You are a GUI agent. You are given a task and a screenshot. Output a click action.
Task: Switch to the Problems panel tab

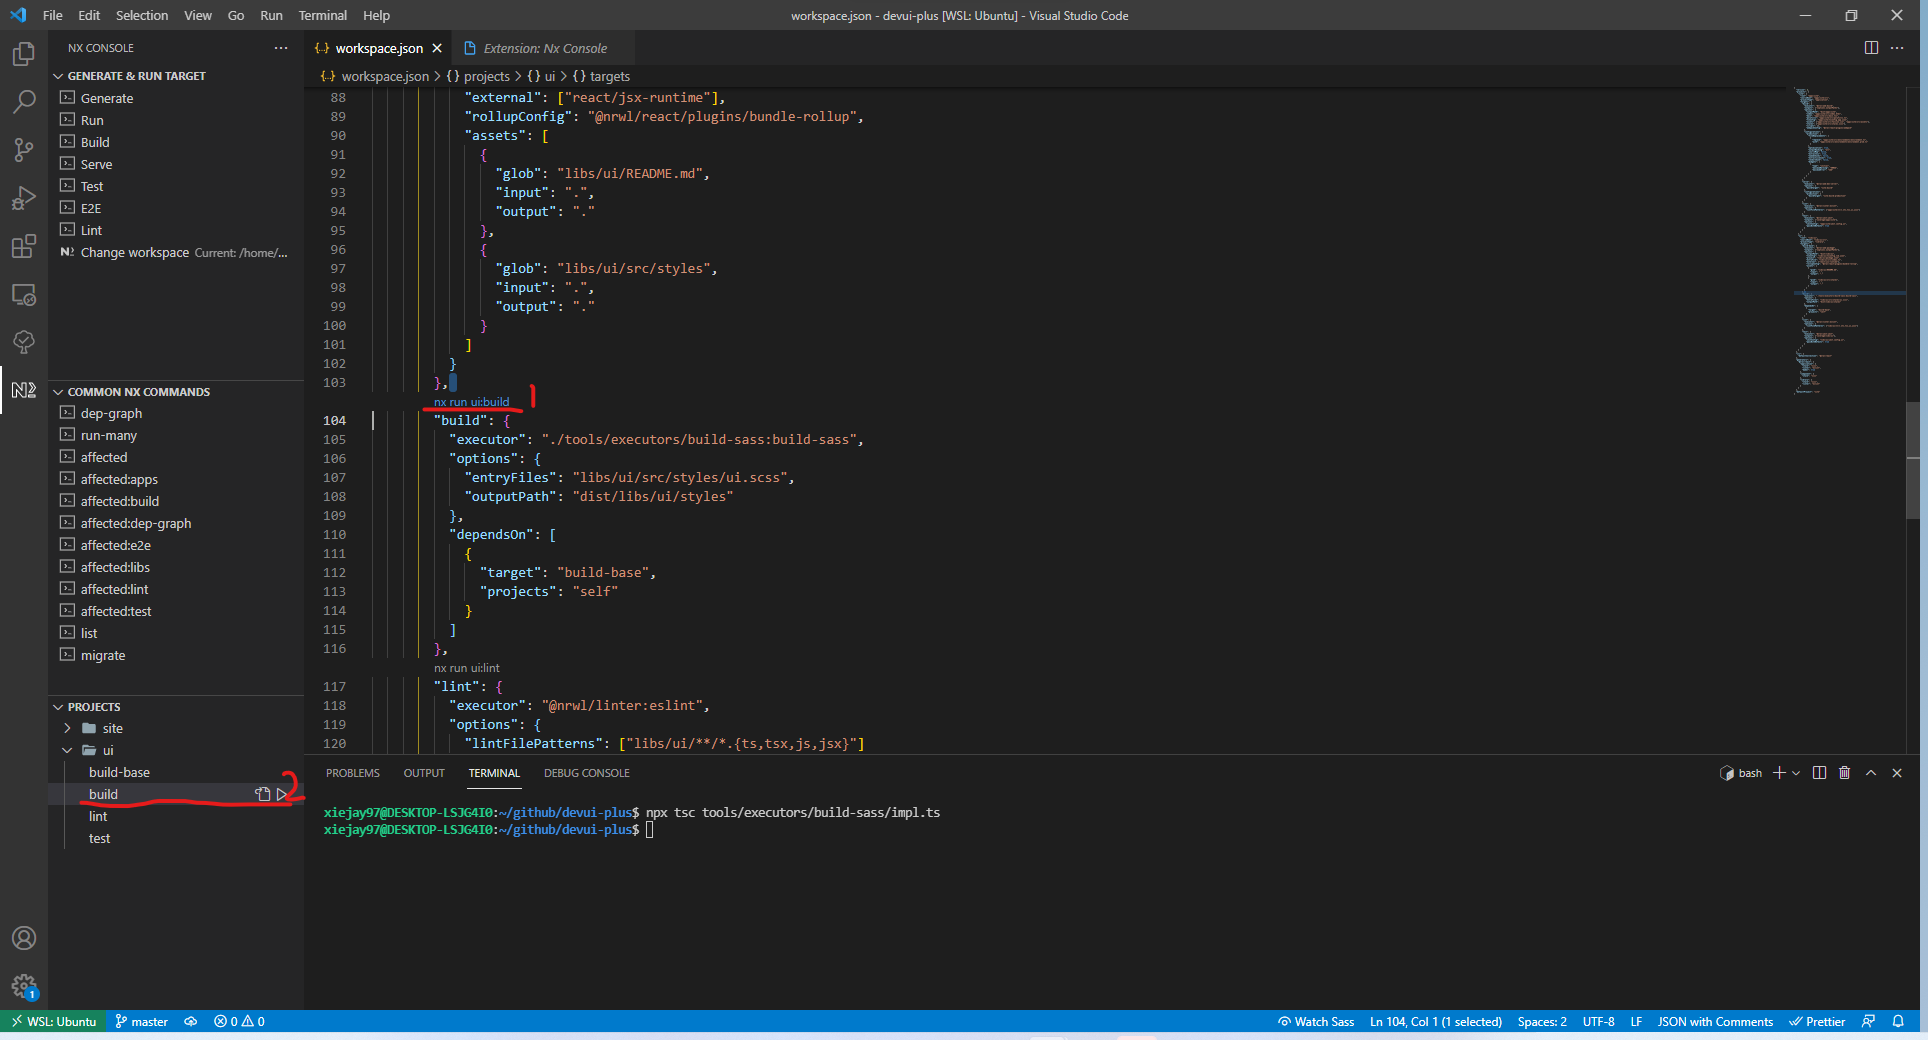point(353,773)
